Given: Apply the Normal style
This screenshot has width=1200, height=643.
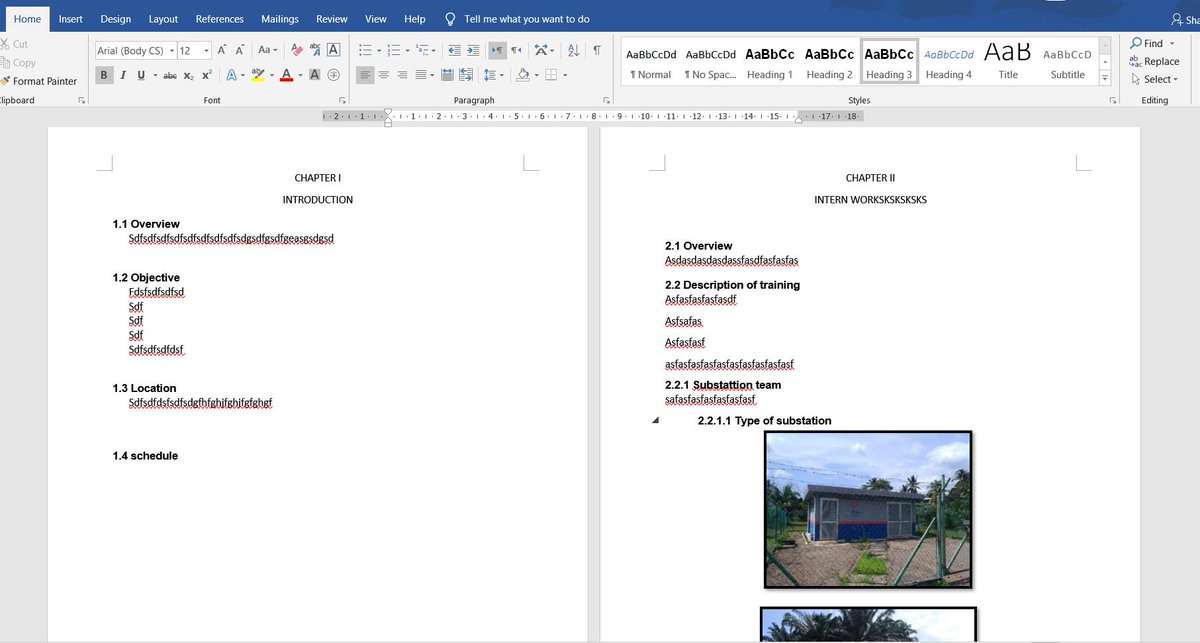Looking at the screenshot, I should click(651, 62).
